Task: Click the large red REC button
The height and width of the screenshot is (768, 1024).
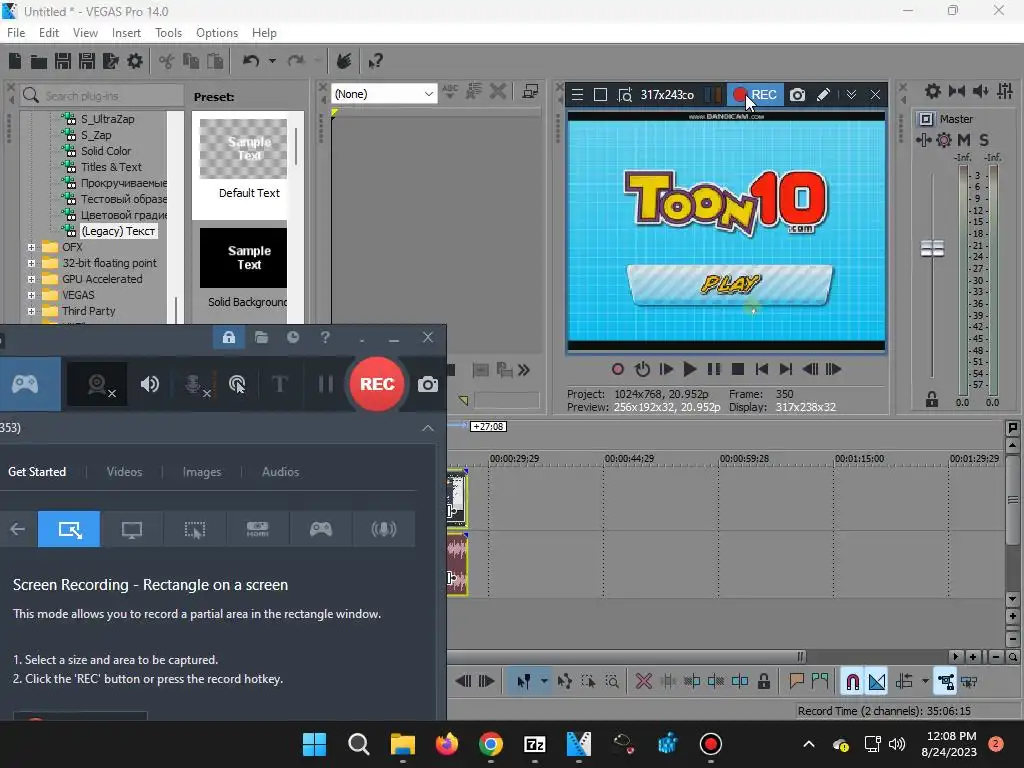Action: pyautogui.click(x=377, y=384)
